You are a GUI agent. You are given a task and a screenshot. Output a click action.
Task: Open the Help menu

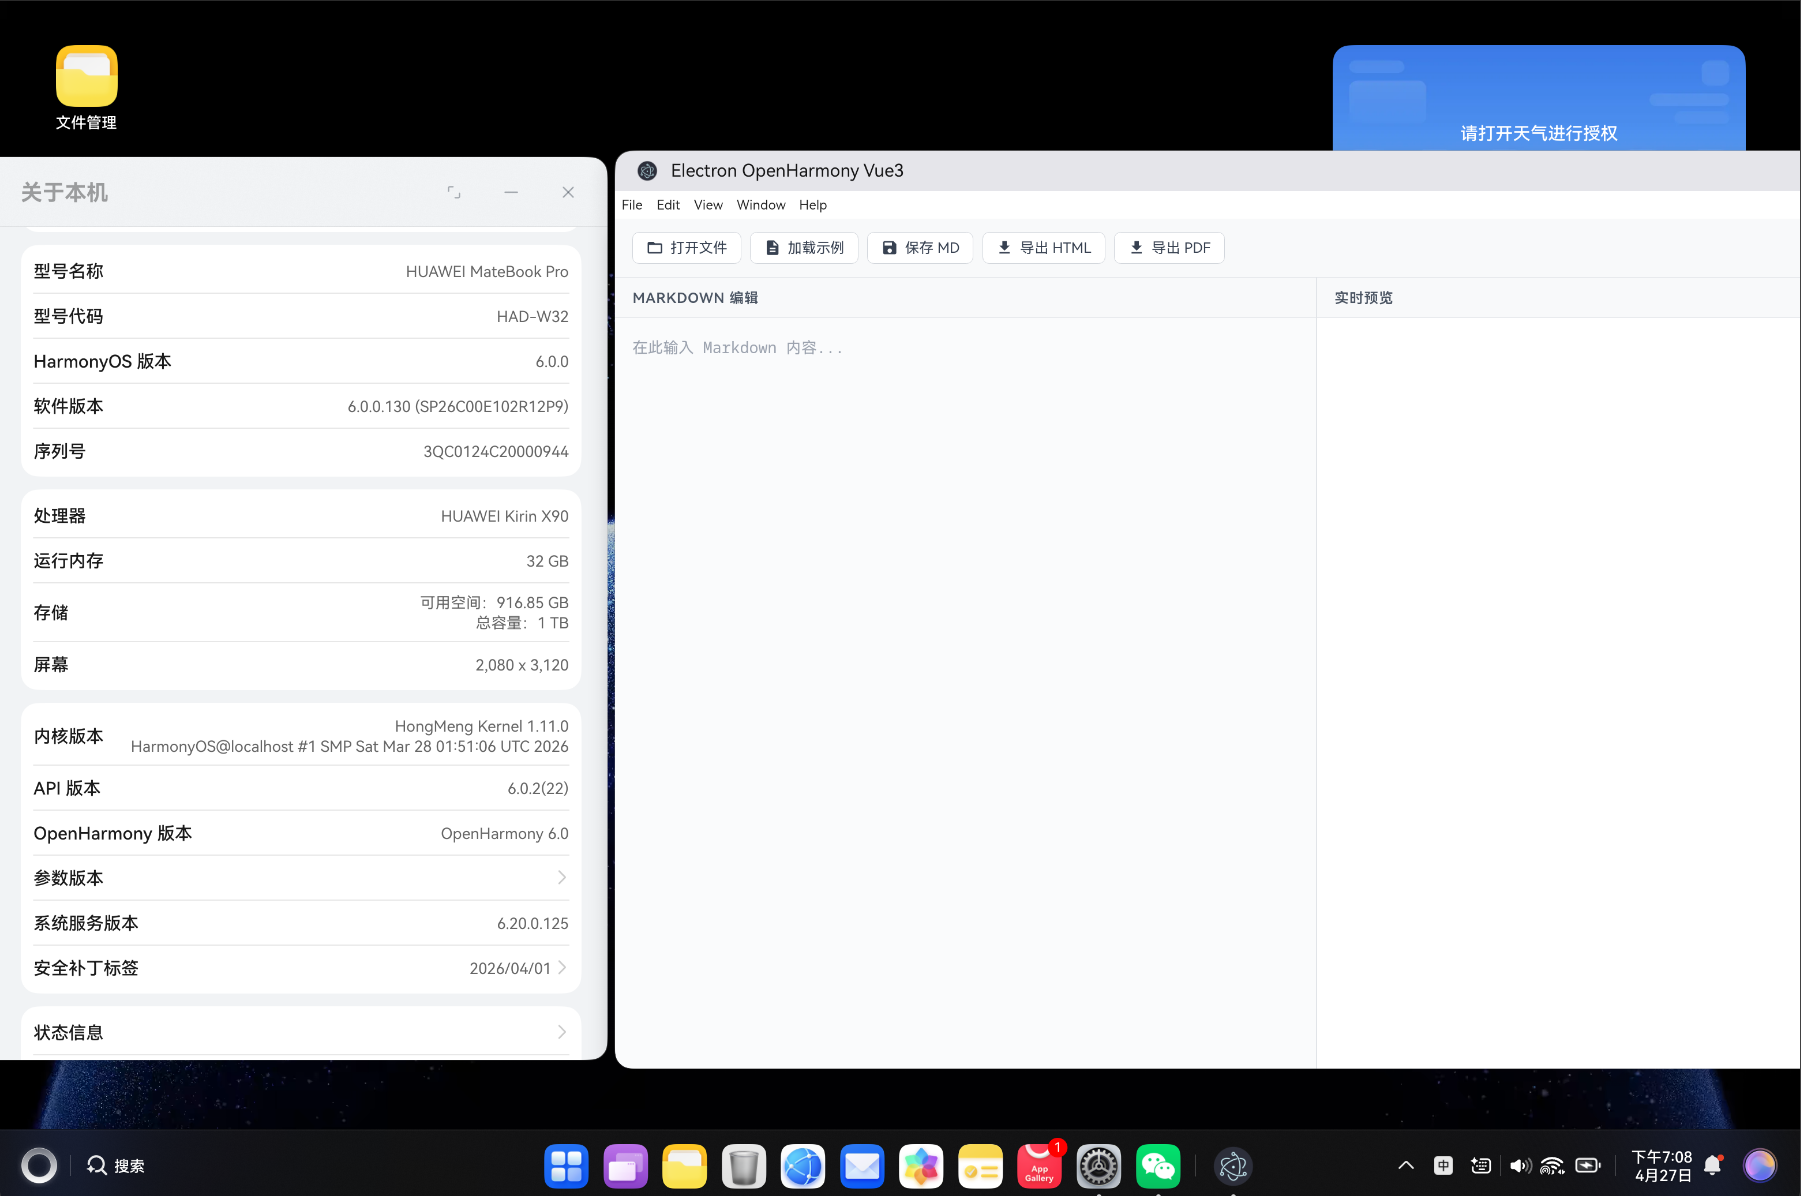pyautogui.click(x=813, y=205)
